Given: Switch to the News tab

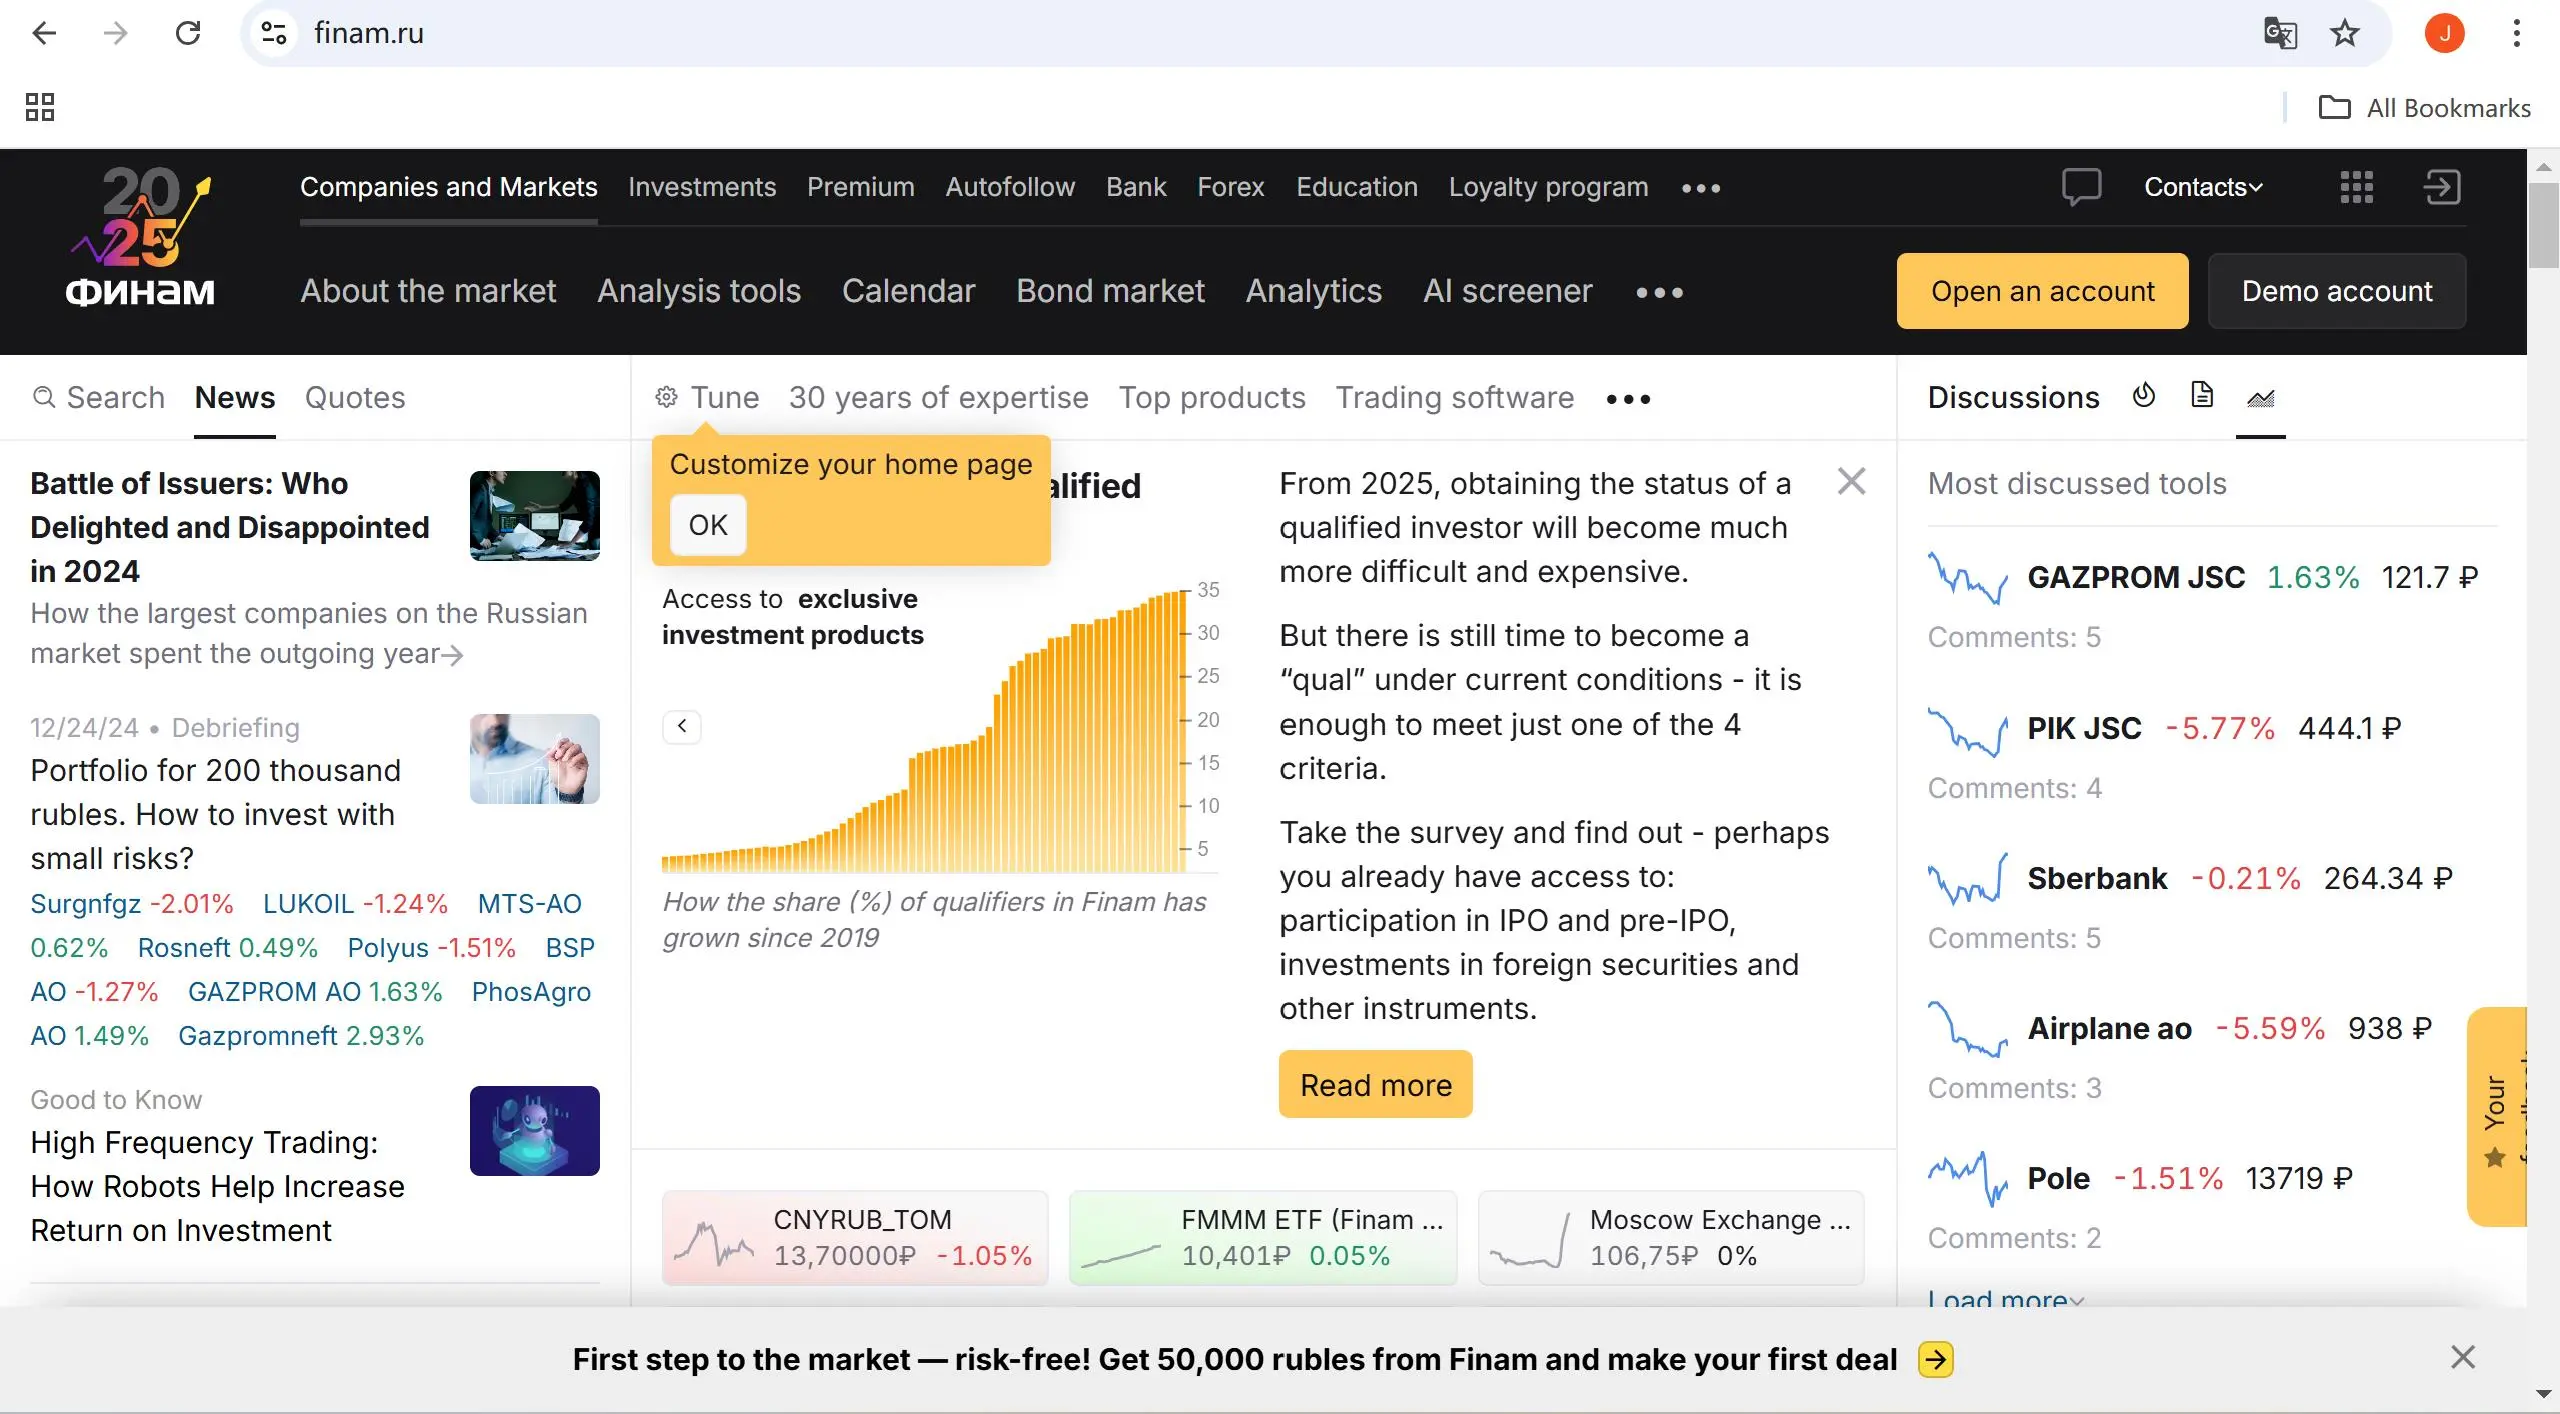Looking at the screenshot, I should (x=235, y=398).
